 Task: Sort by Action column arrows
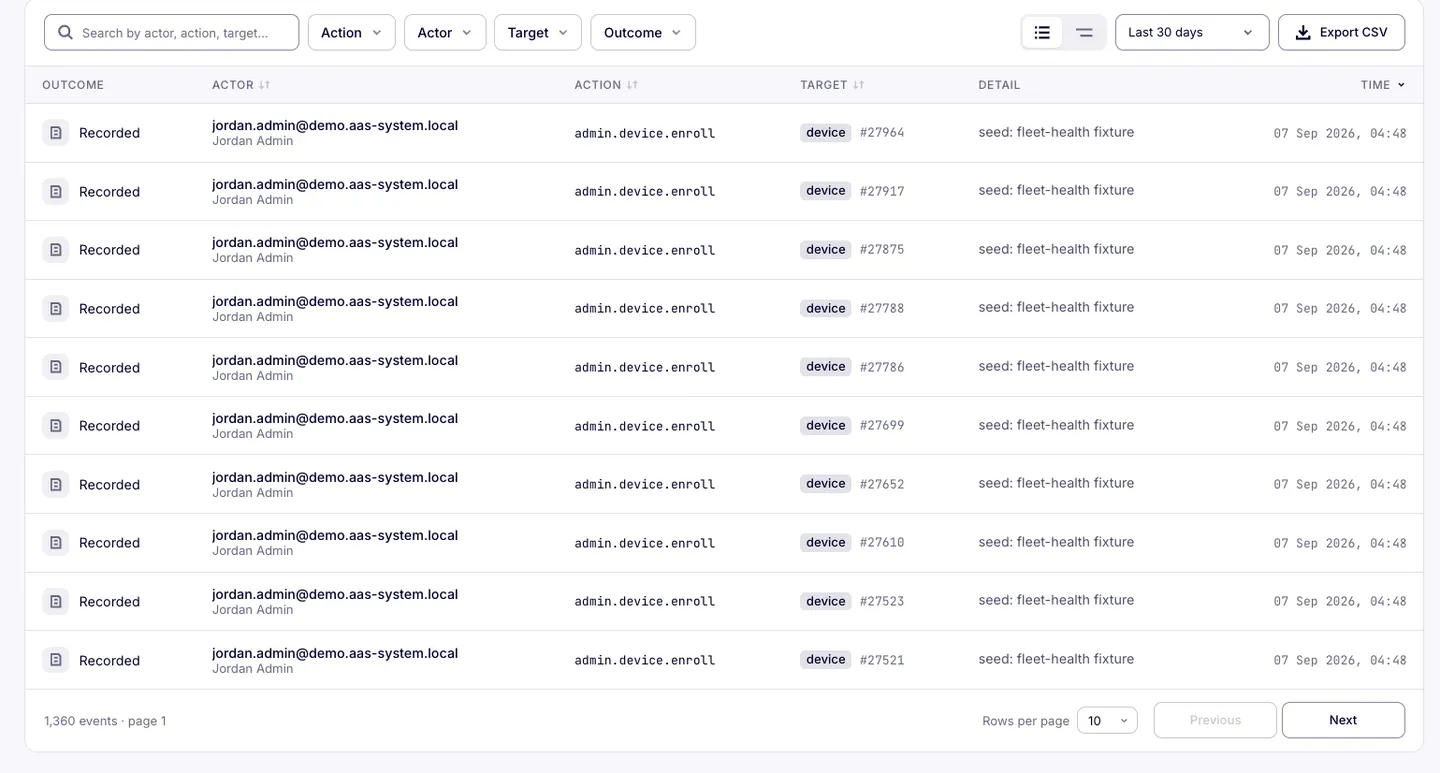(632, 85)
